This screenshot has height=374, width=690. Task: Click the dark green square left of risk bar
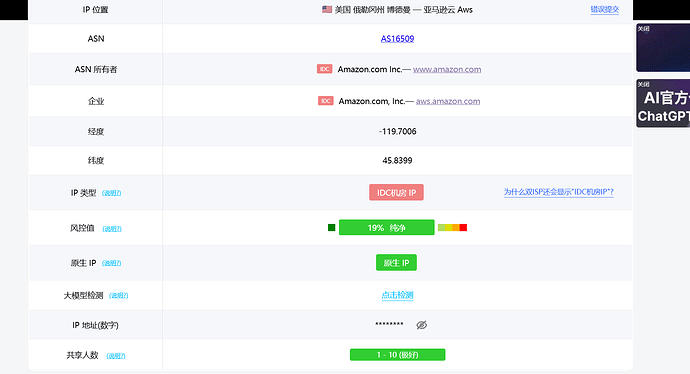pos(331,227)
